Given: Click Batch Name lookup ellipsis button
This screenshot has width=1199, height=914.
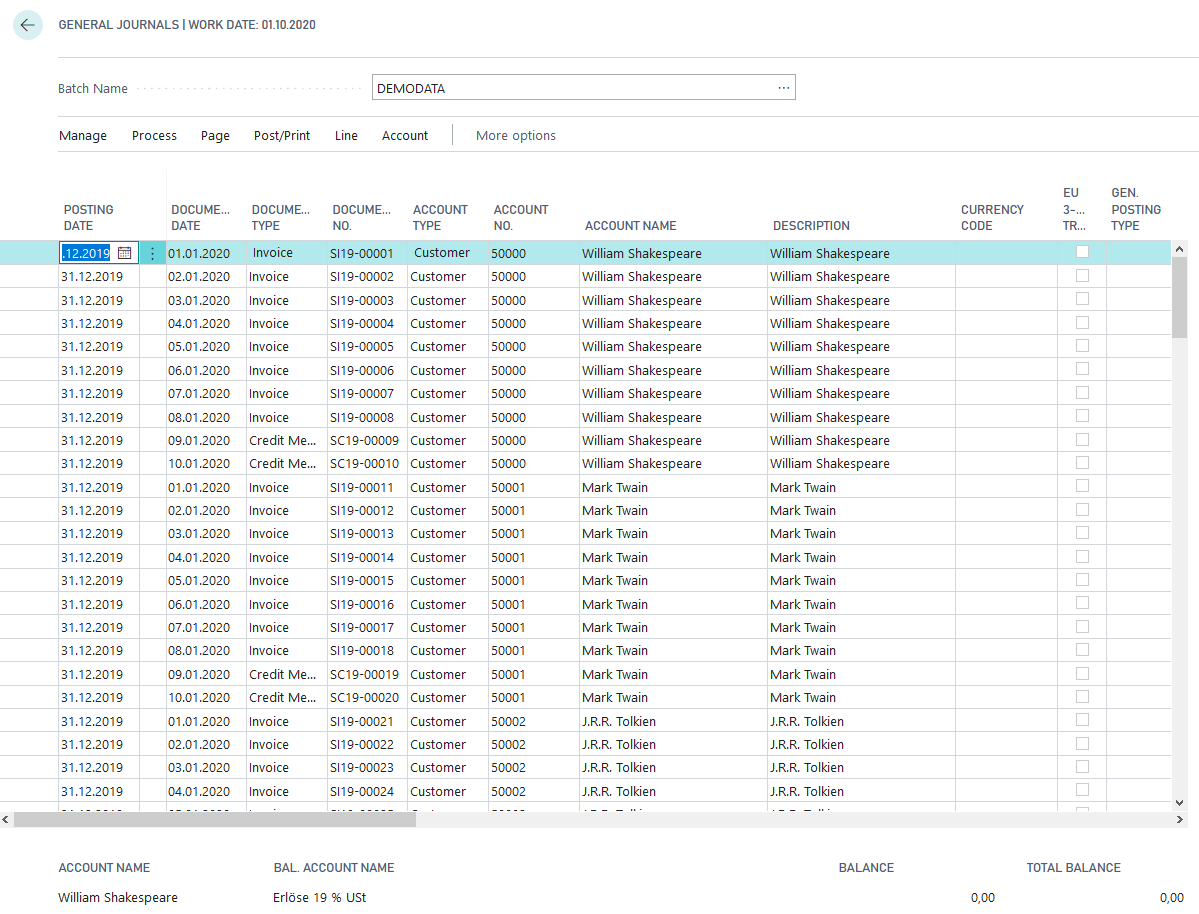Looking at the screenshot, I should tap(783, 88).
